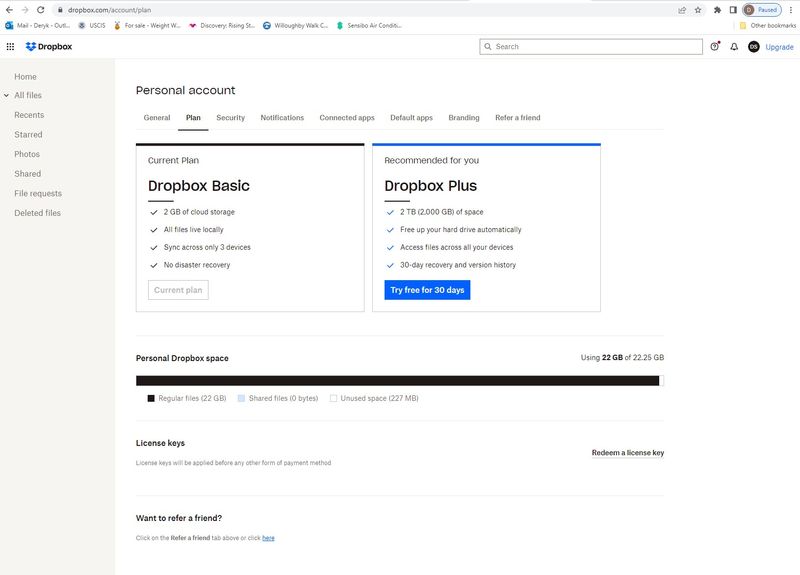Click the 'No disaster recovery' text

tap(197, 265)
